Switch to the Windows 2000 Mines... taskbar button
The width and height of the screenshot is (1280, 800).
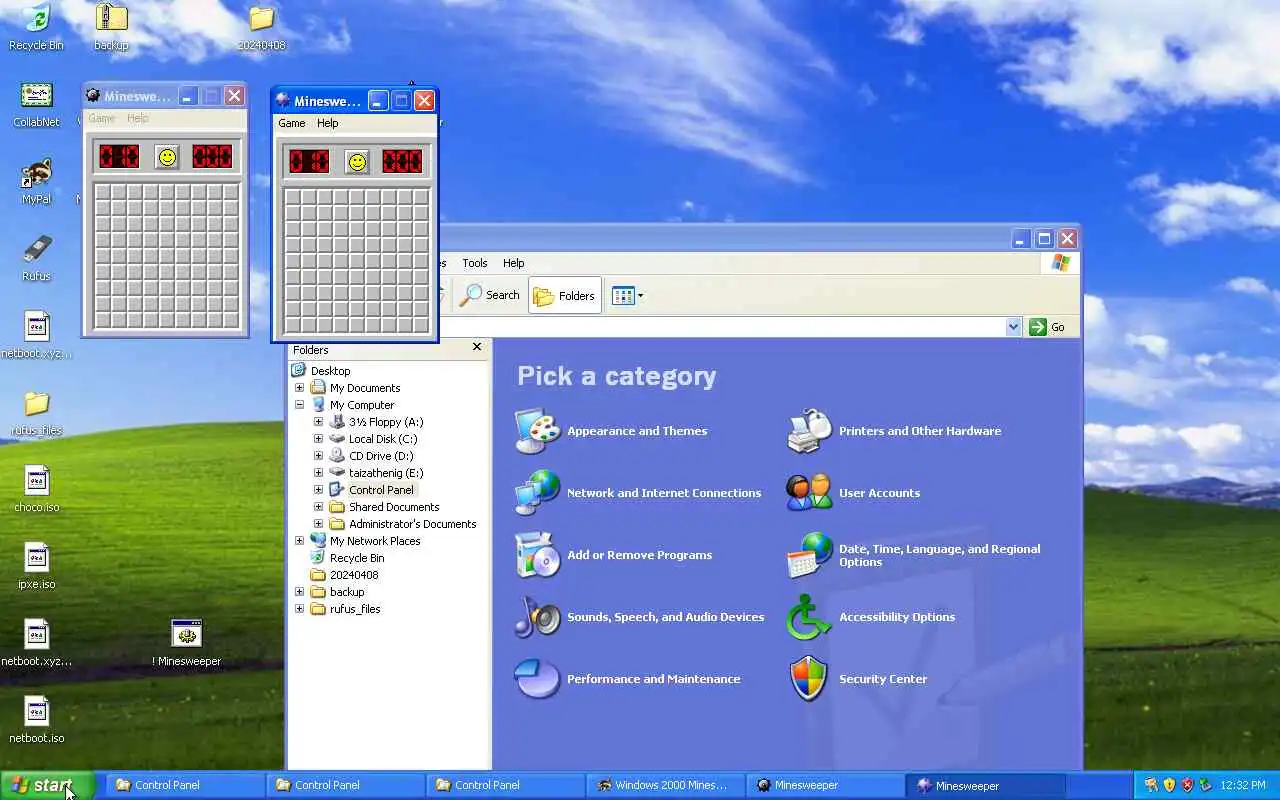665,785
